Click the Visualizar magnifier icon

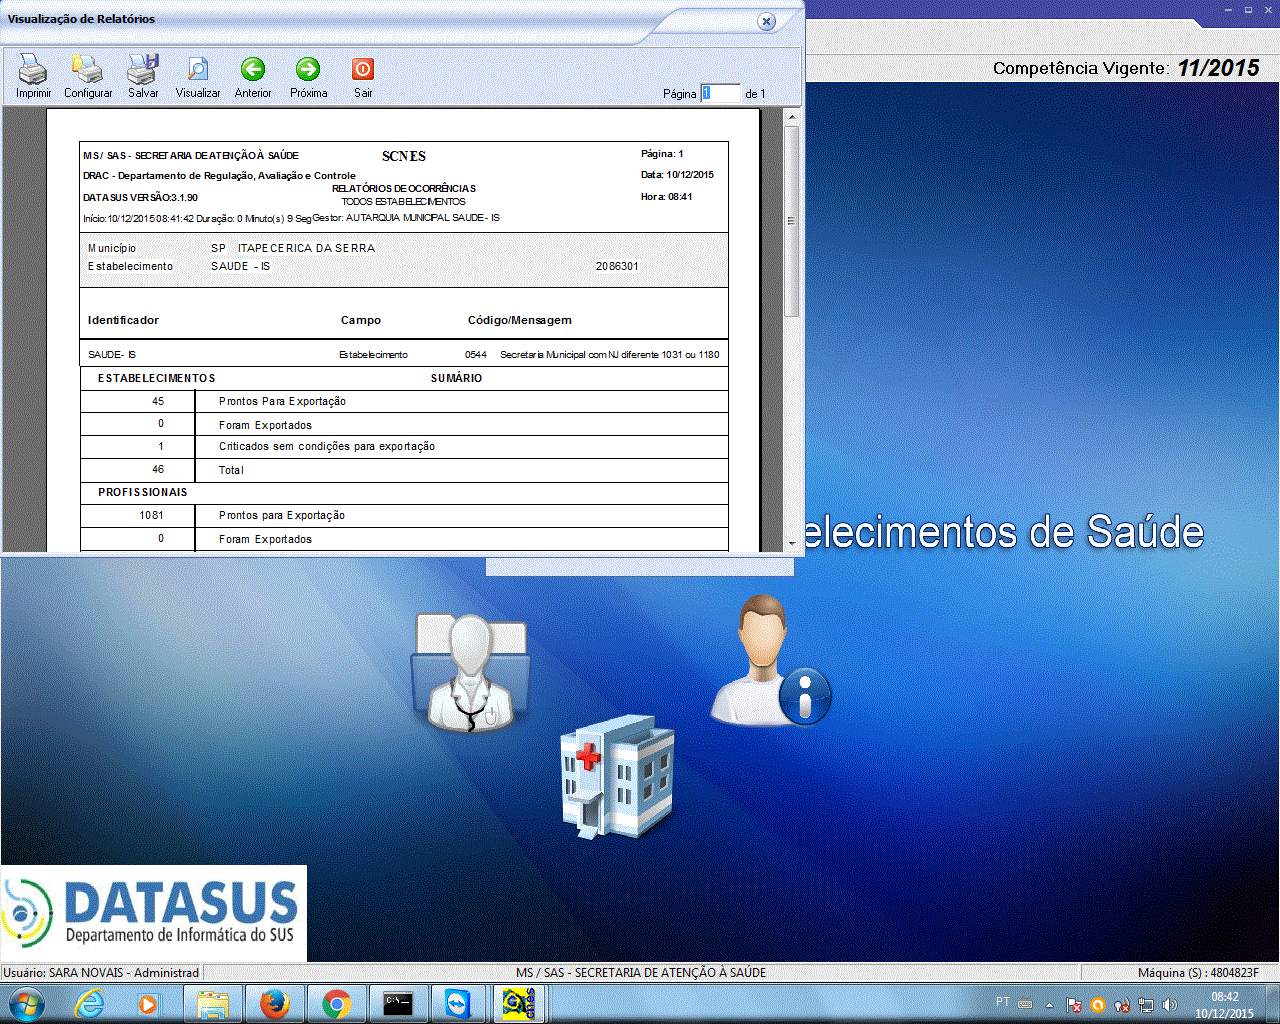click(198, 70)
